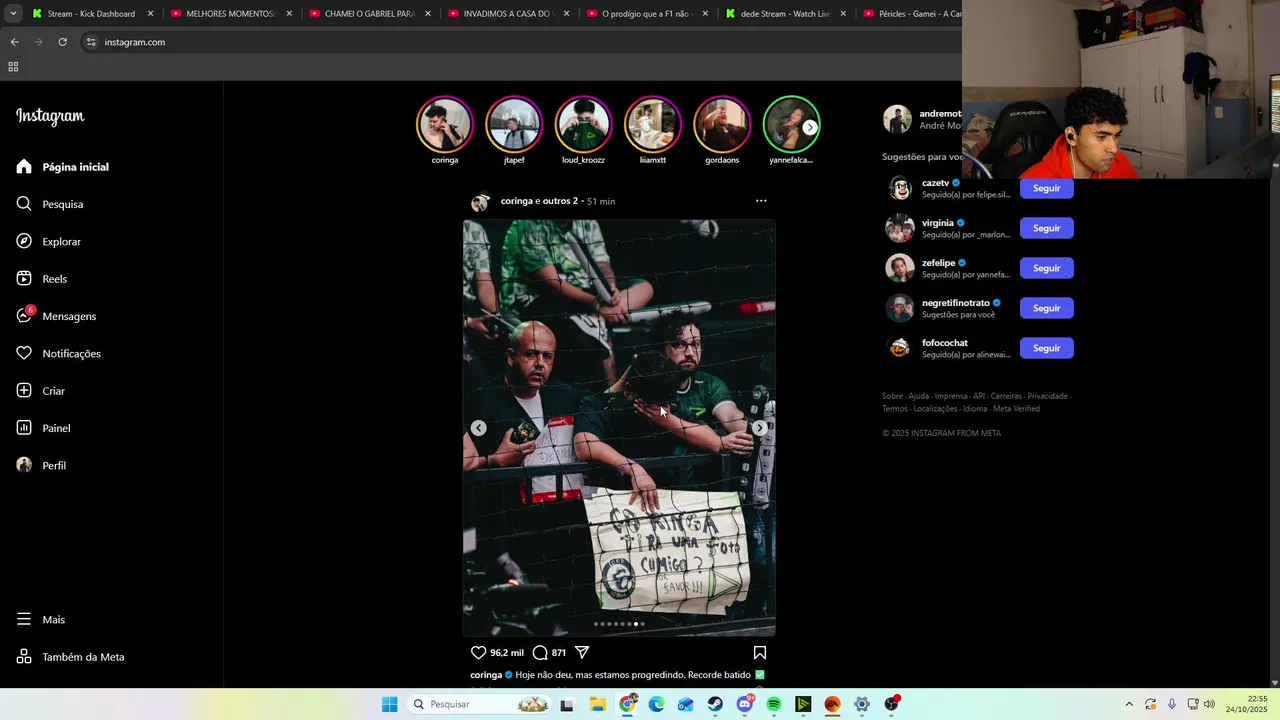Viewport: 1280px width, 720px height.
Task: Open comments on the post
Action: [x=540, y=653]
